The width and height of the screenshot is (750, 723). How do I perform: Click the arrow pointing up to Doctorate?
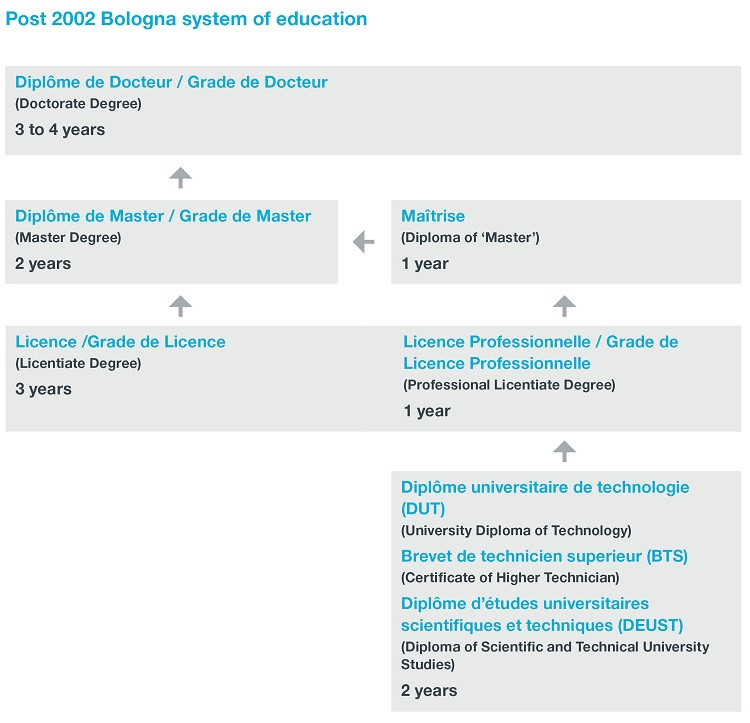tap(180, 178)
